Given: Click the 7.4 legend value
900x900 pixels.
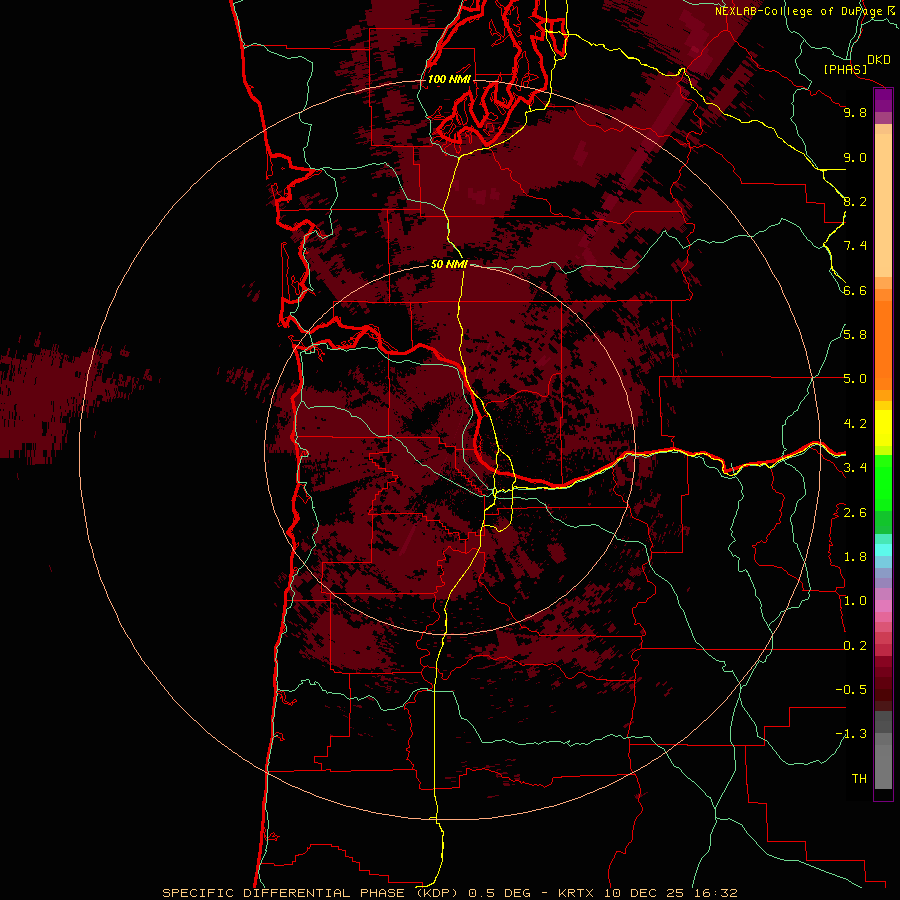Looking at the screenshot, I should point(855,246).
